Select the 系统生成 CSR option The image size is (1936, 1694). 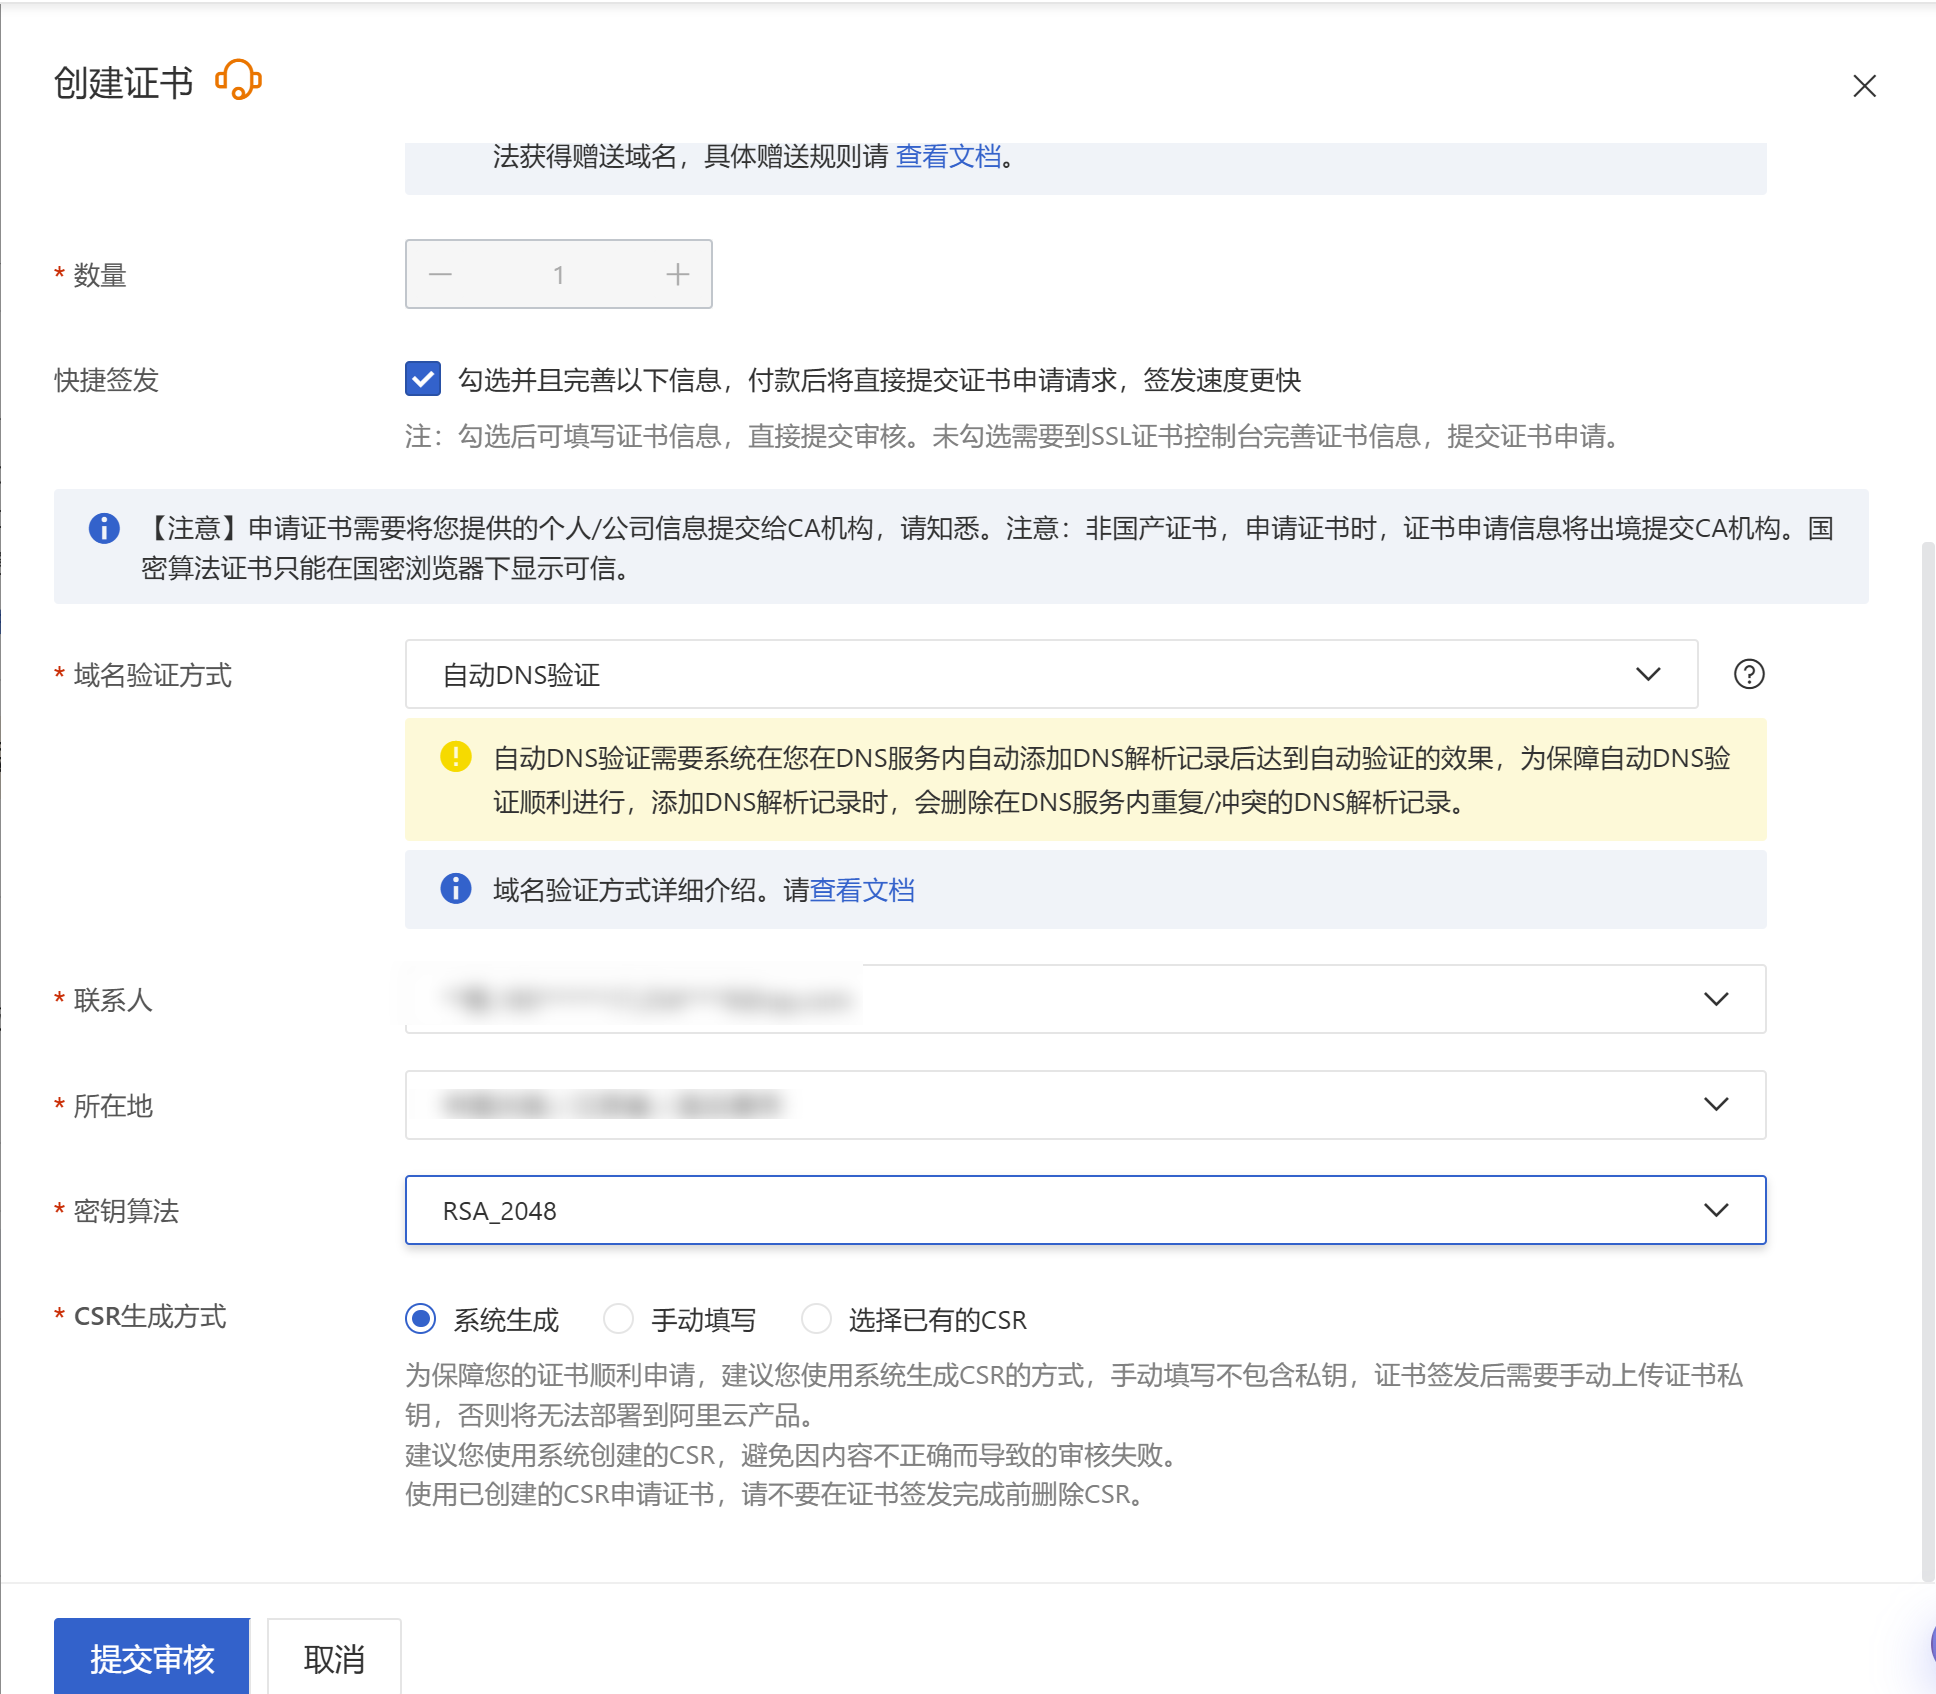coord(421,1319)
